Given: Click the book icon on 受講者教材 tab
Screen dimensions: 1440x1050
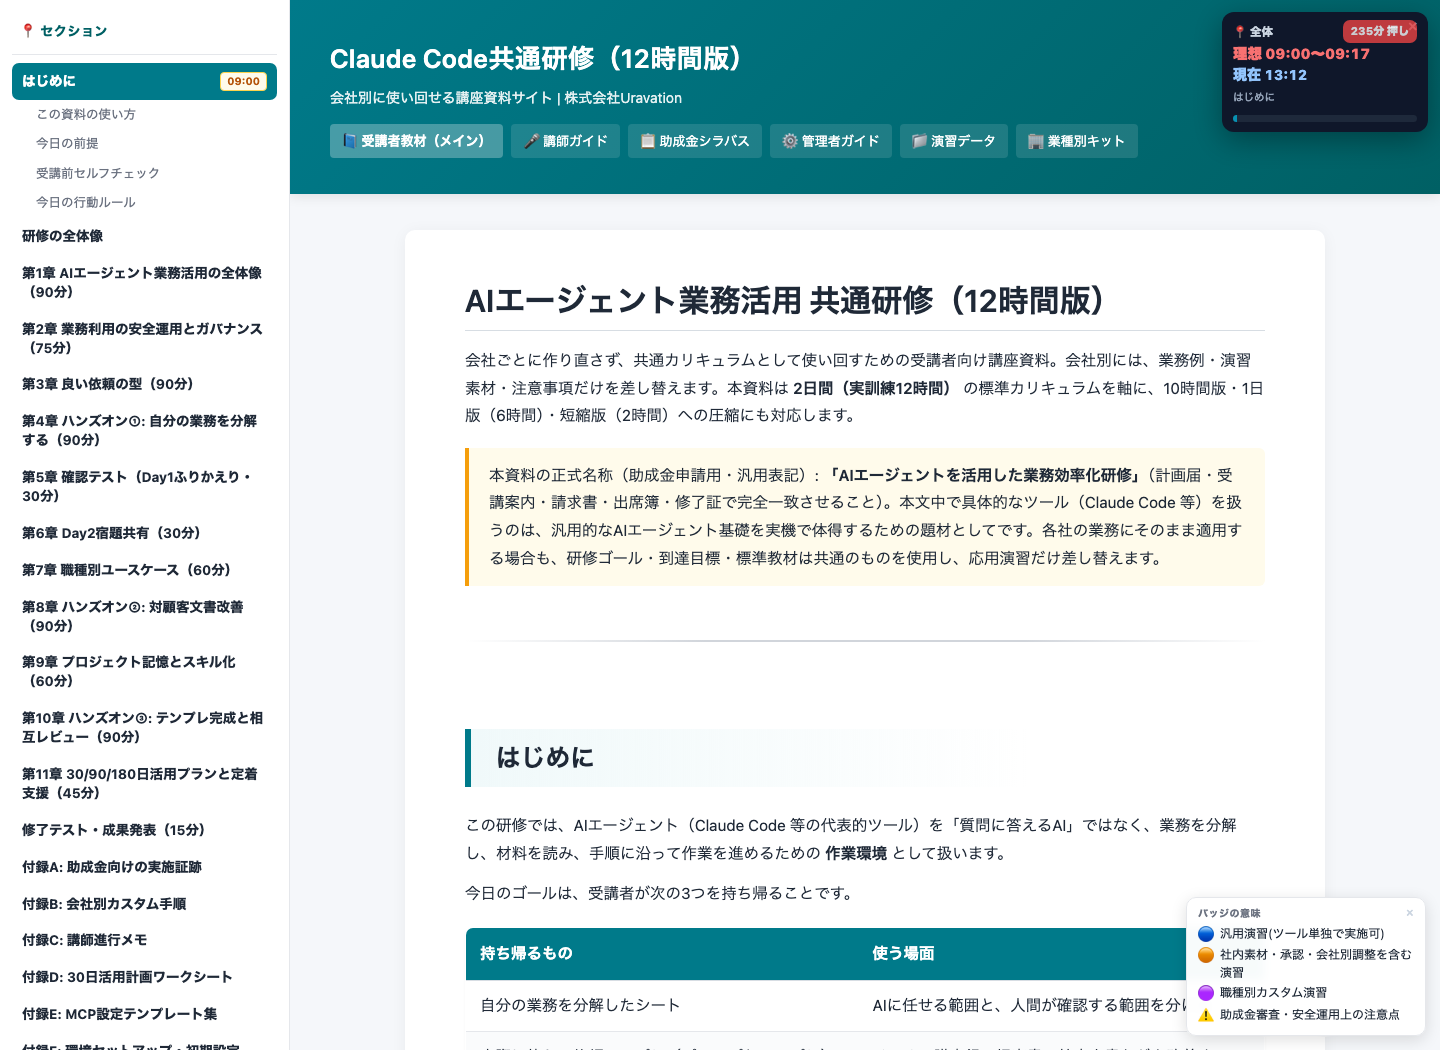Looking at the screenshot, I should [349, 141].
